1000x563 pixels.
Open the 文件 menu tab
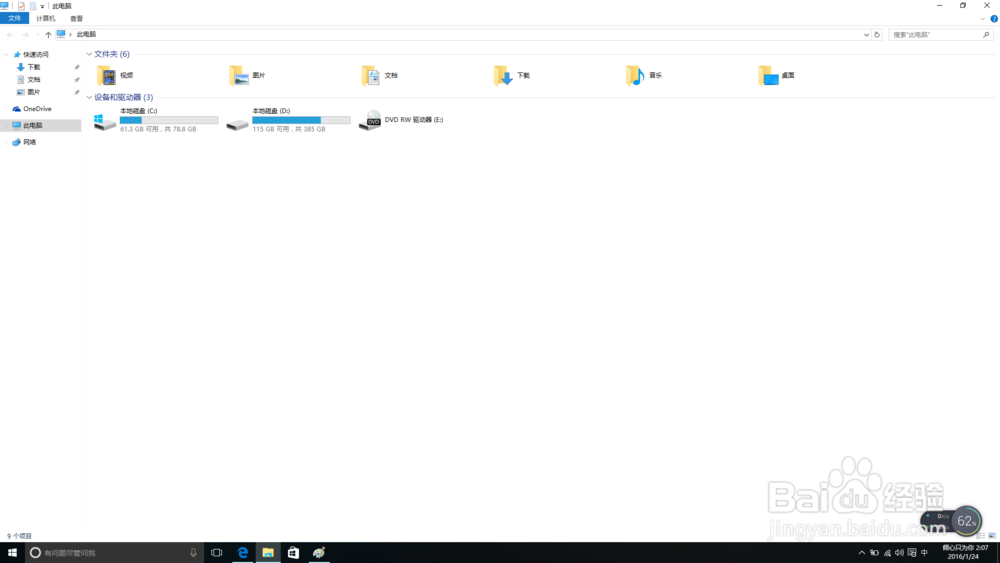pos(15,18)
